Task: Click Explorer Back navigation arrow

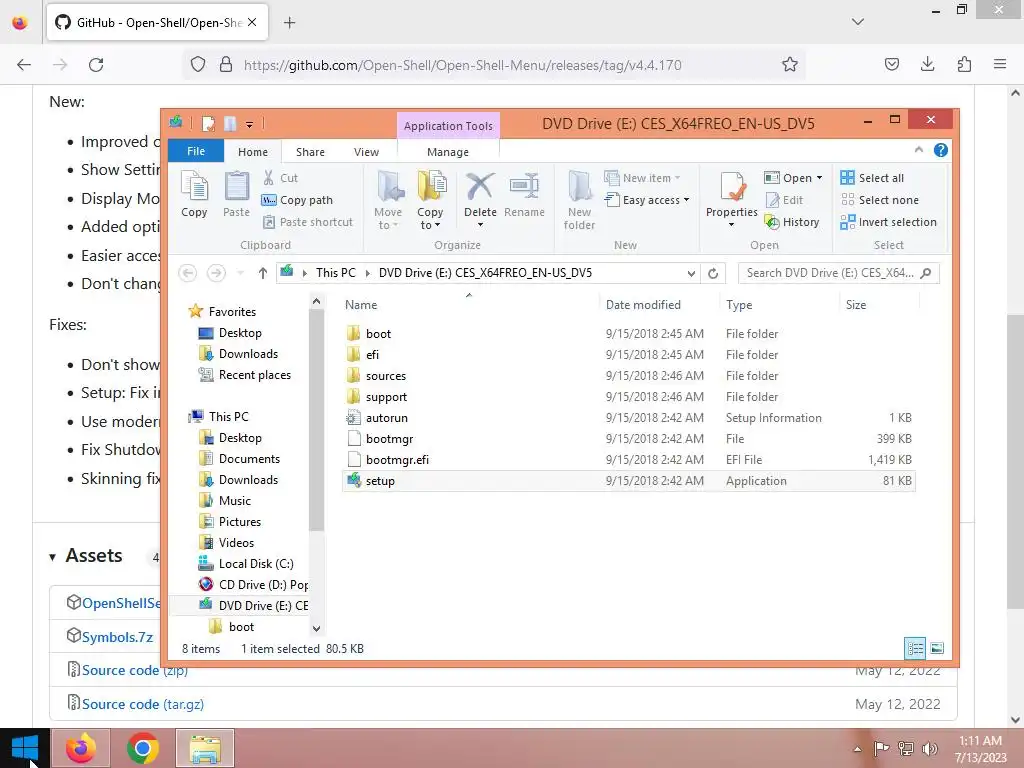Action: pyautogui.click(x=187, y=273)
